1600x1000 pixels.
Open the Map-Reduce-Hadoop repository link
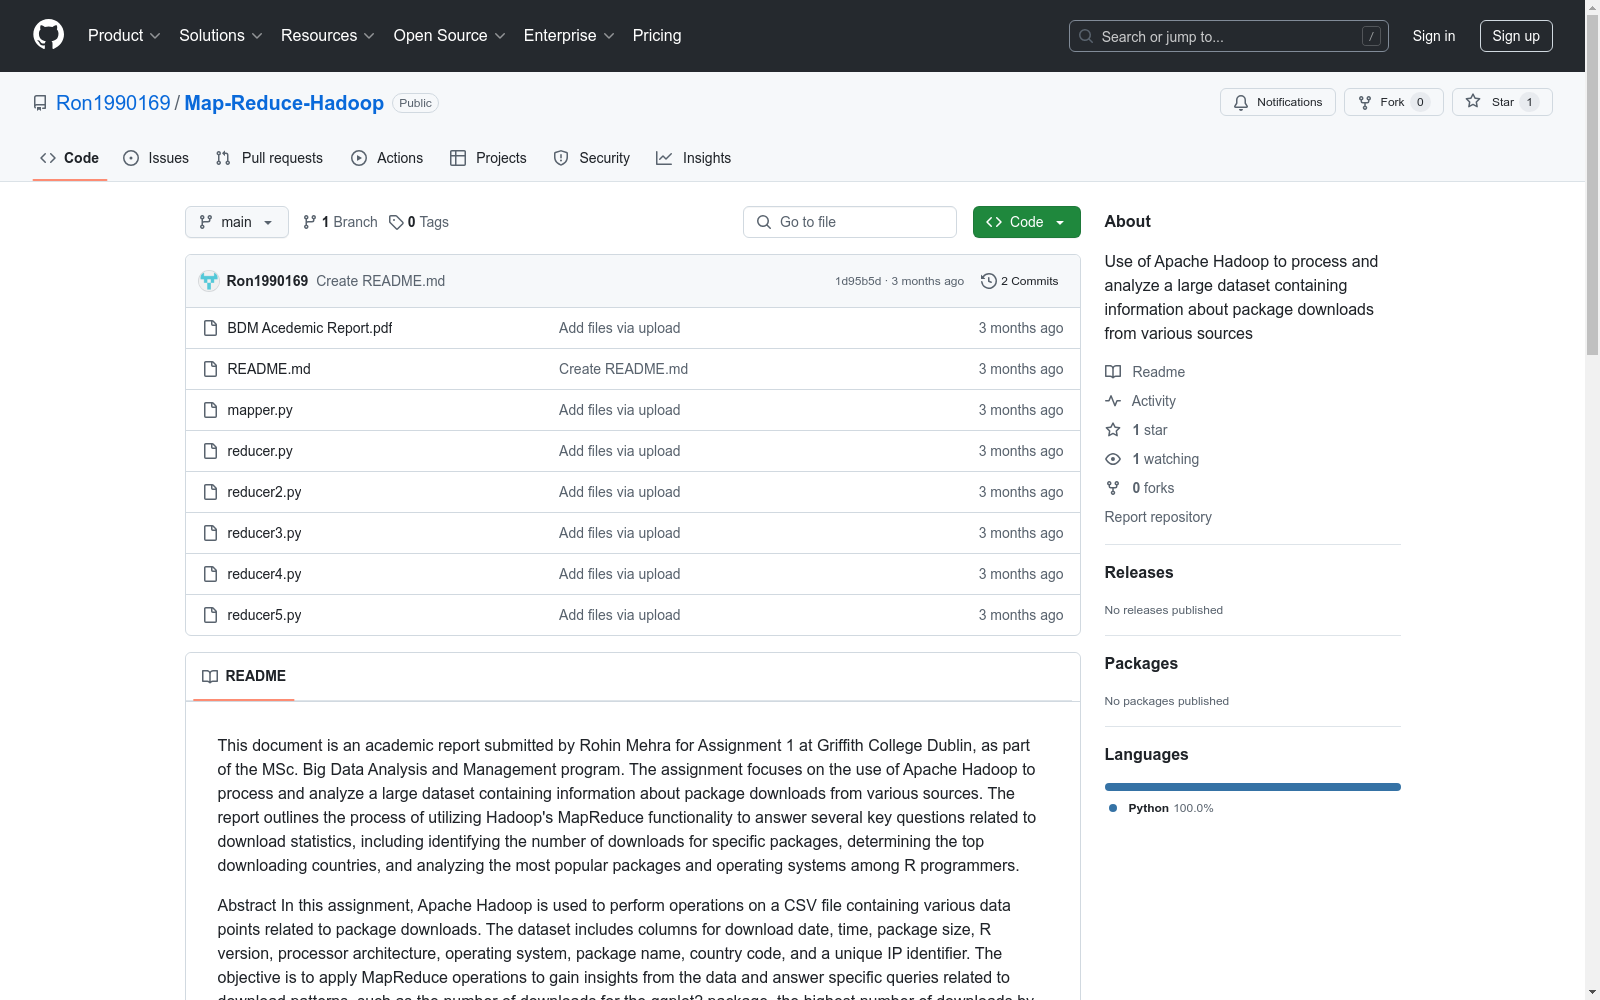[284, 103]
